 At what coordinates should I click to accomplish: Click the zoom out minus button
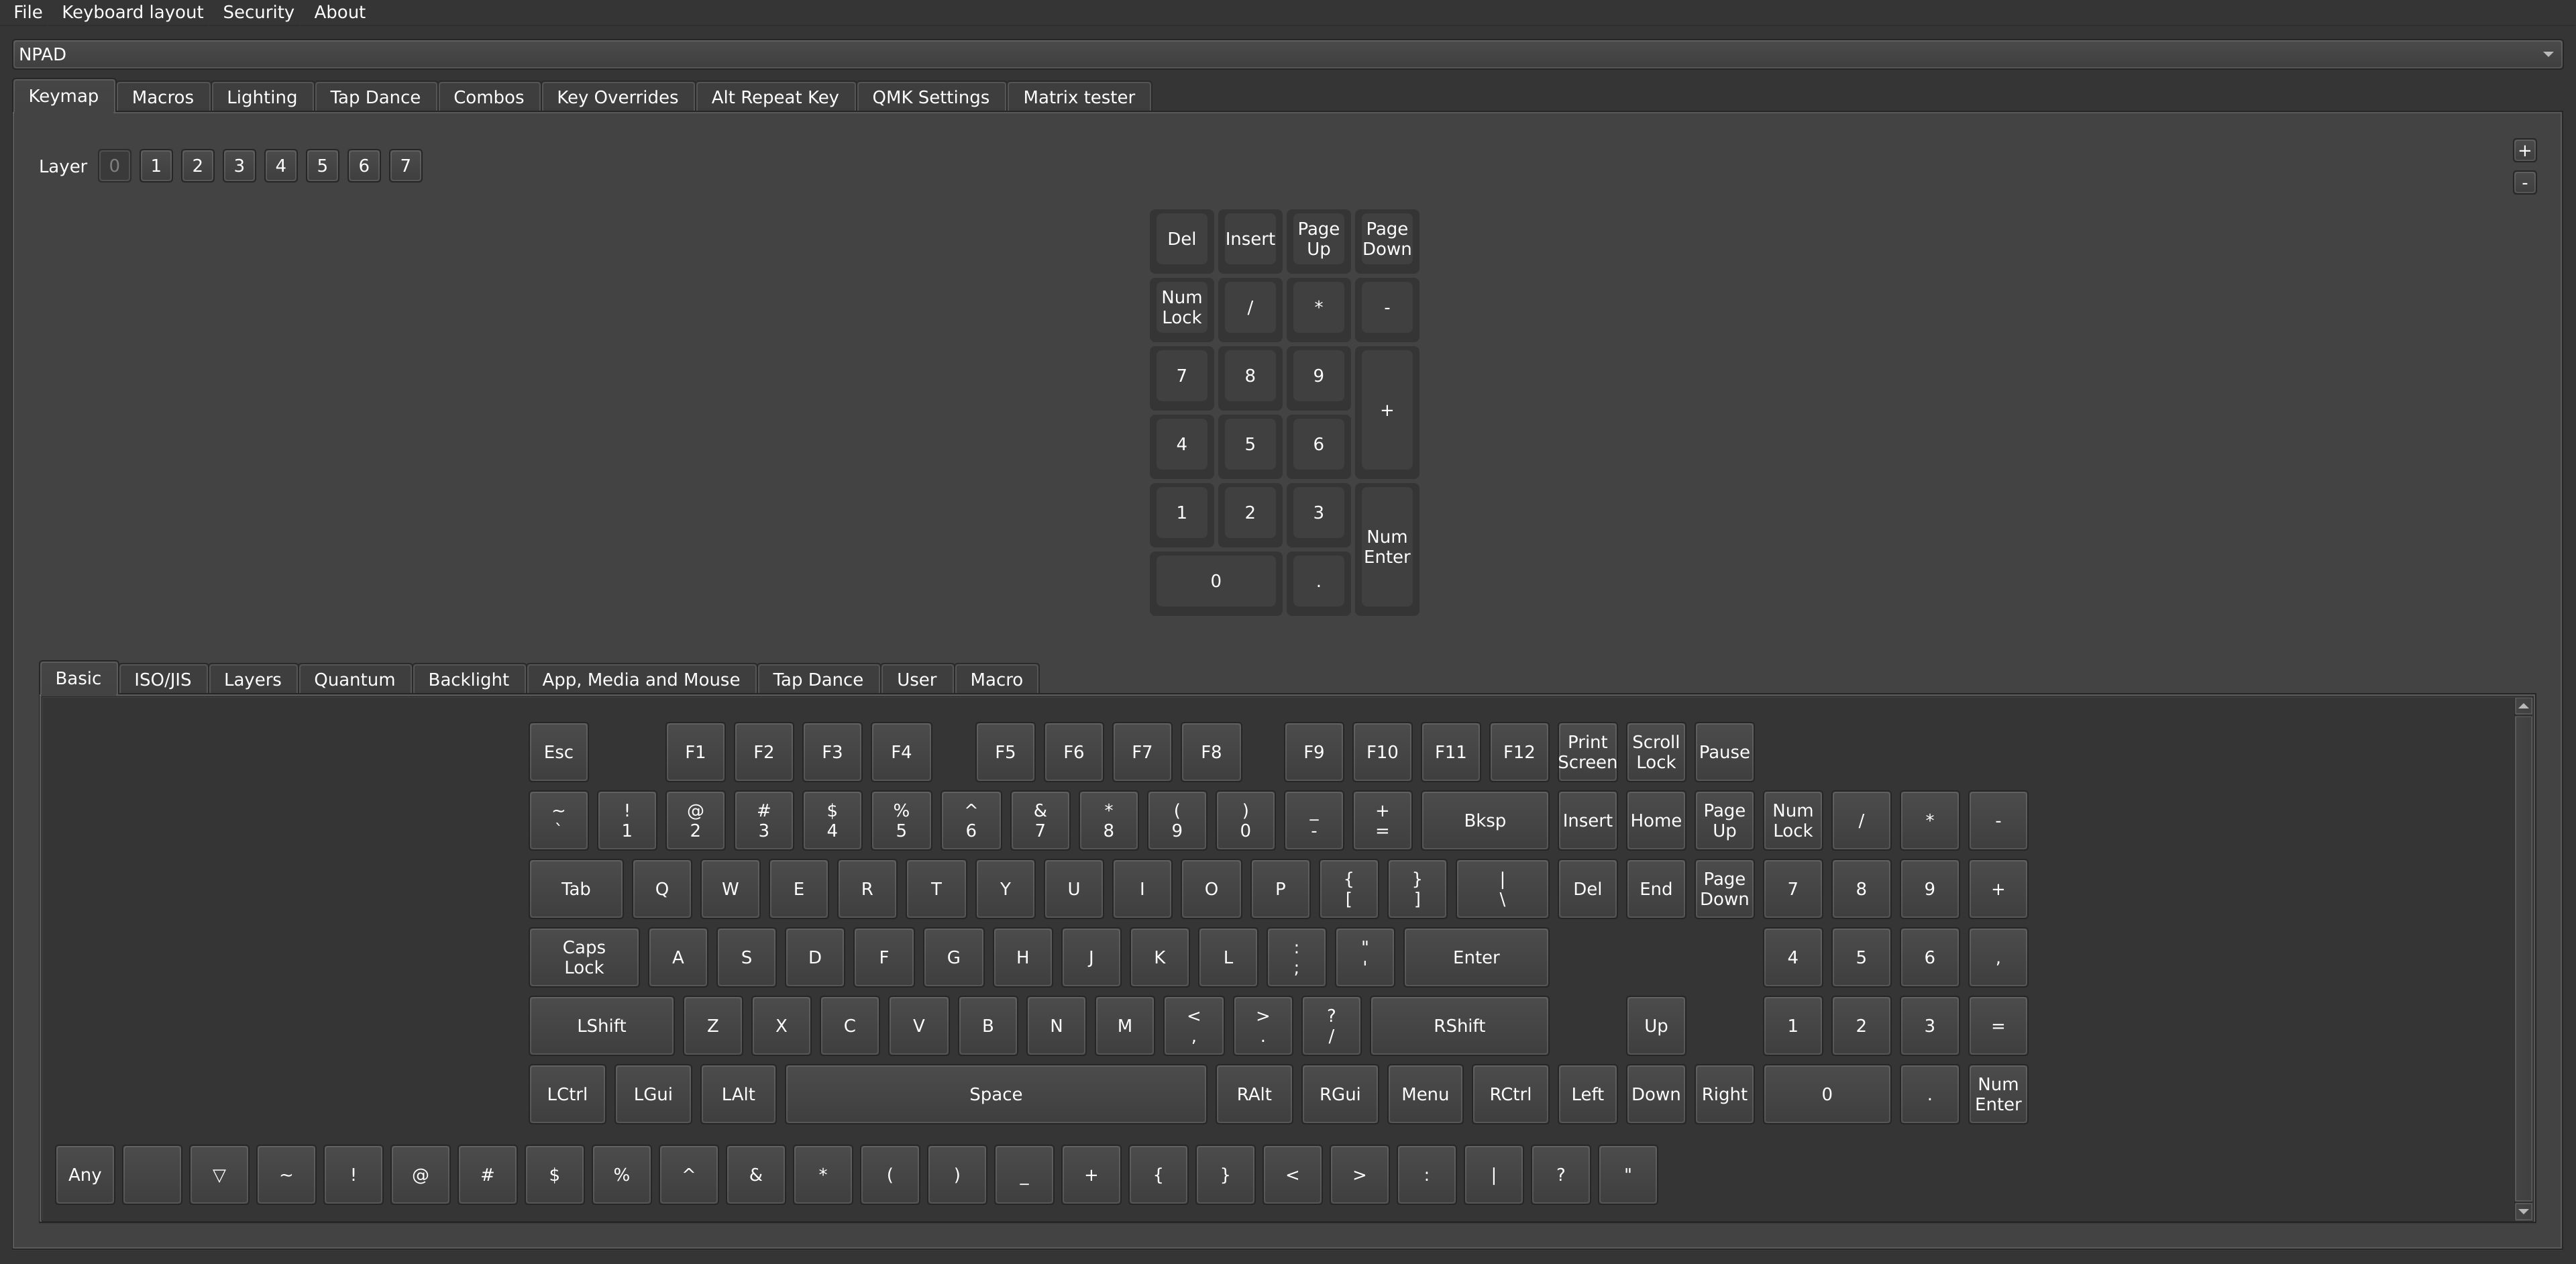click(x=2524, y=183)
